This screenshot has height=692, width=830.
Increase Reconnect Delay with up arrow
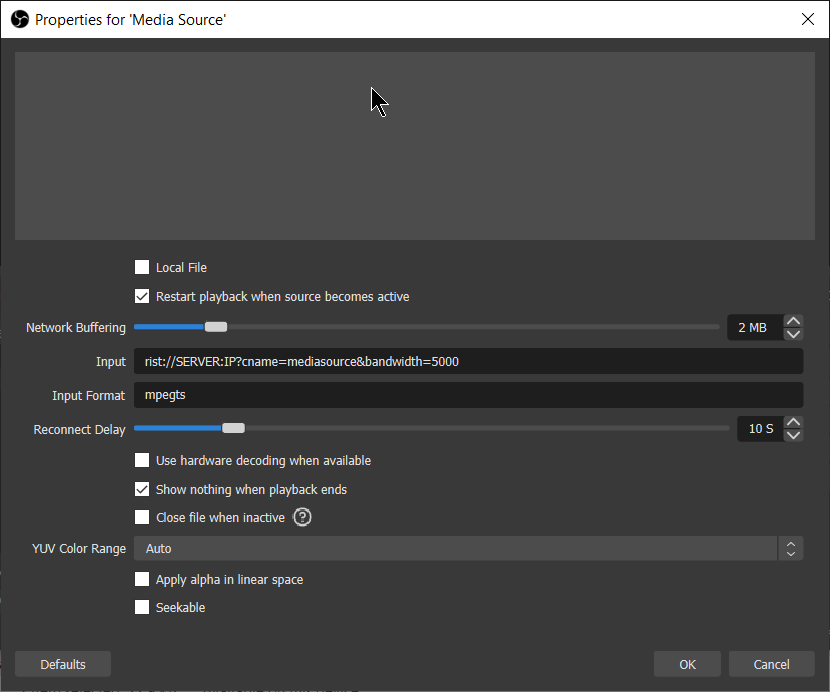[x=793, y=422]
